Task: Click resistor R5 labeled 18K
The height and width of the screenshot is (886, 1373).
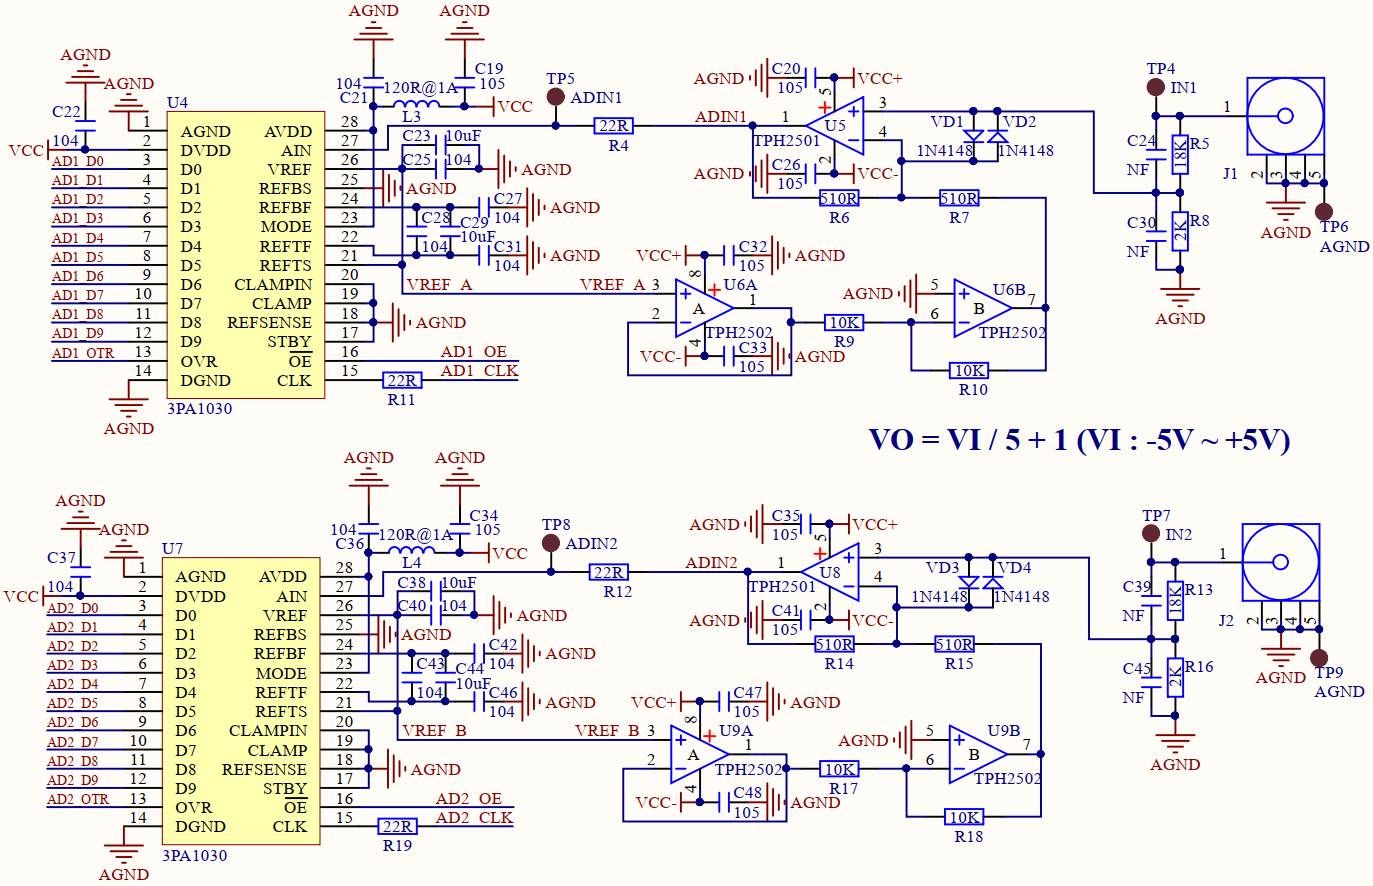Action: click(x=1180, y=155)
